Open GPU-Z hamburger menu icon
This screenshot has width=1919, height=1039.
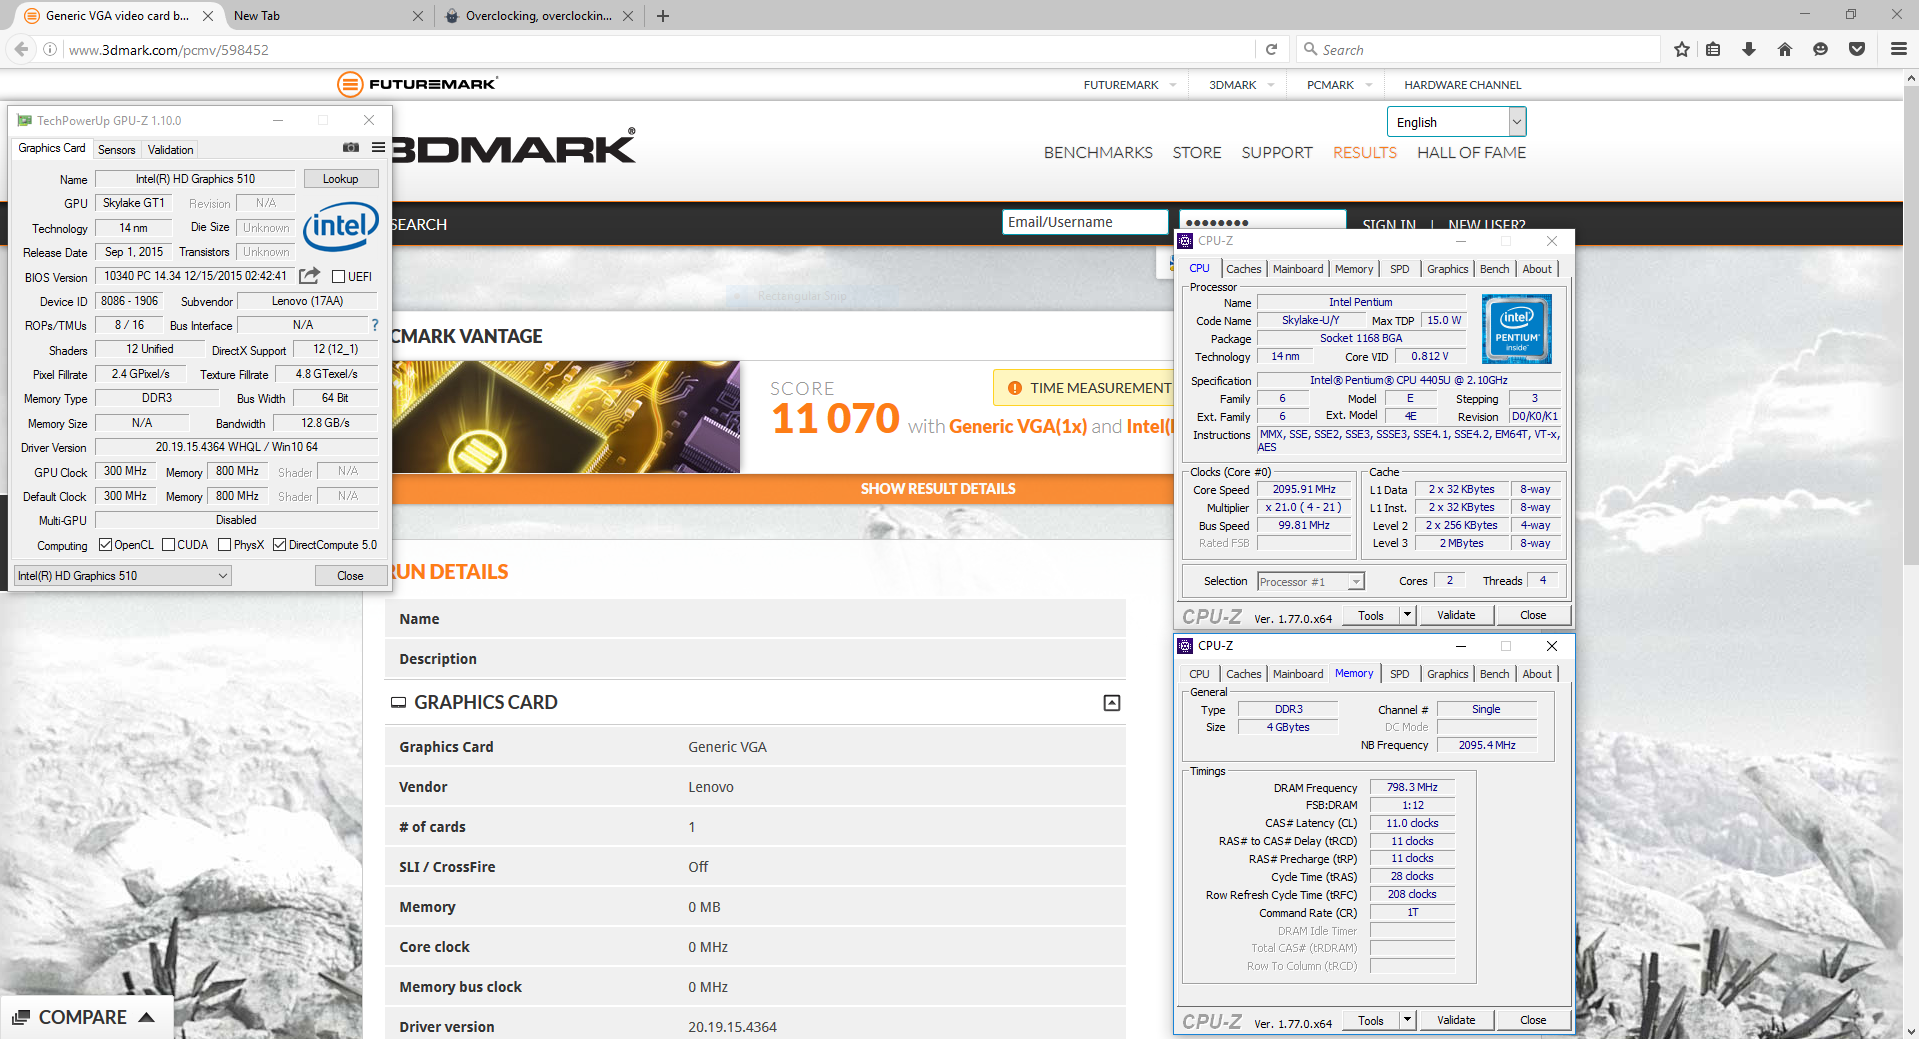pyautogui.click(x=378, y=148)
